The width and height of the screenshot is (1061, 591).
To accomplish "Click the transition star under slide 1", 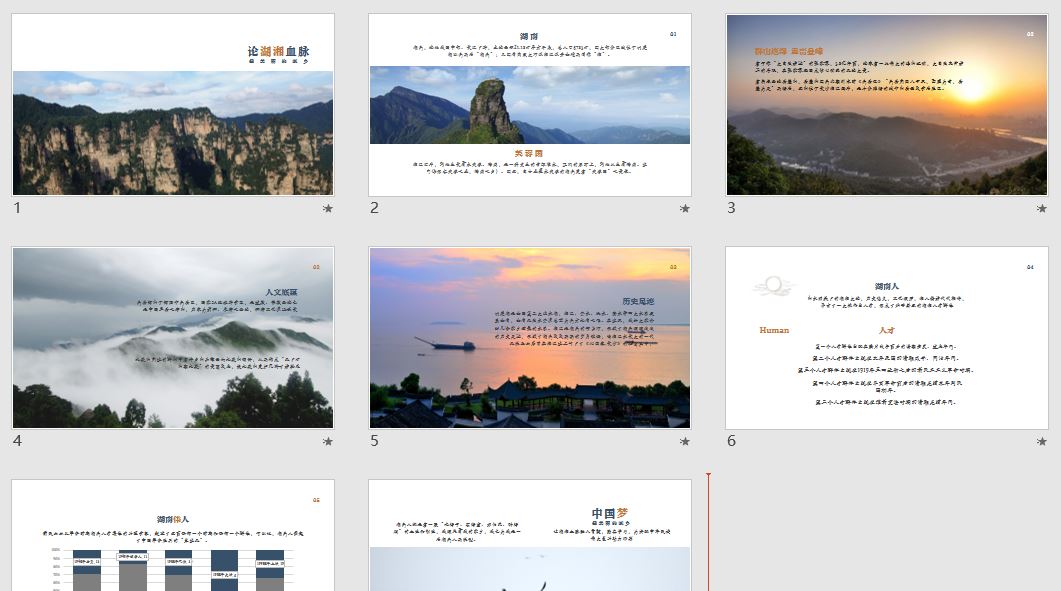I will (x=327, y=208).
